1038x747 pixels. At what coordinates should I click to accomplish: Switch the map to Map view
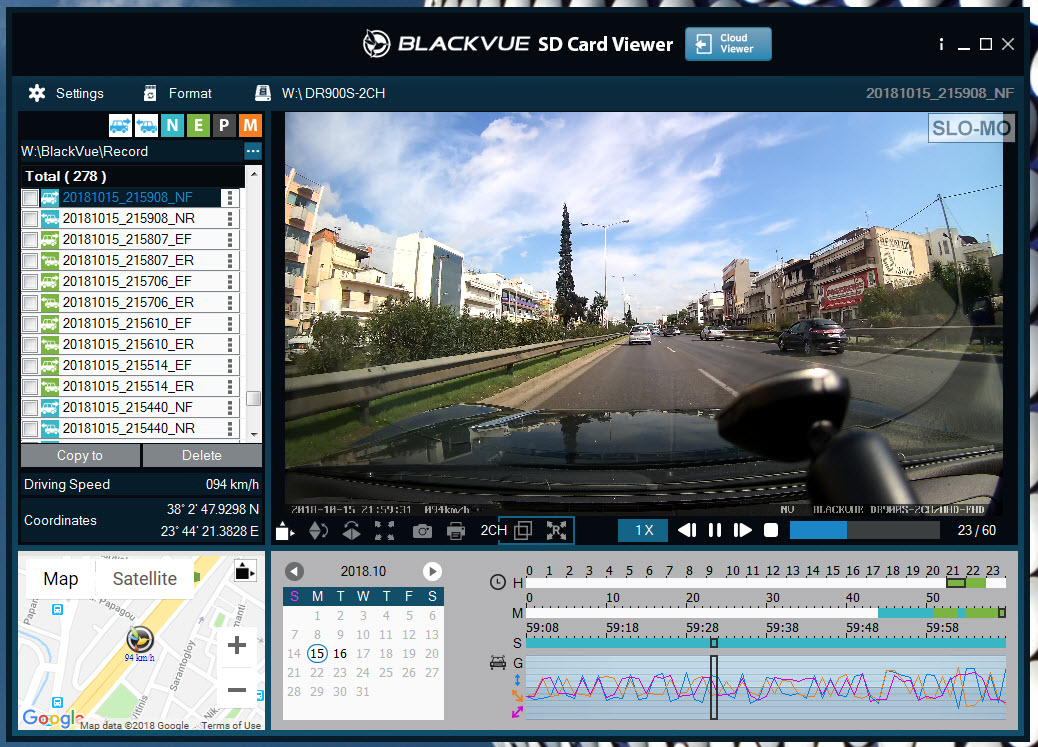(x=60, y=579)
